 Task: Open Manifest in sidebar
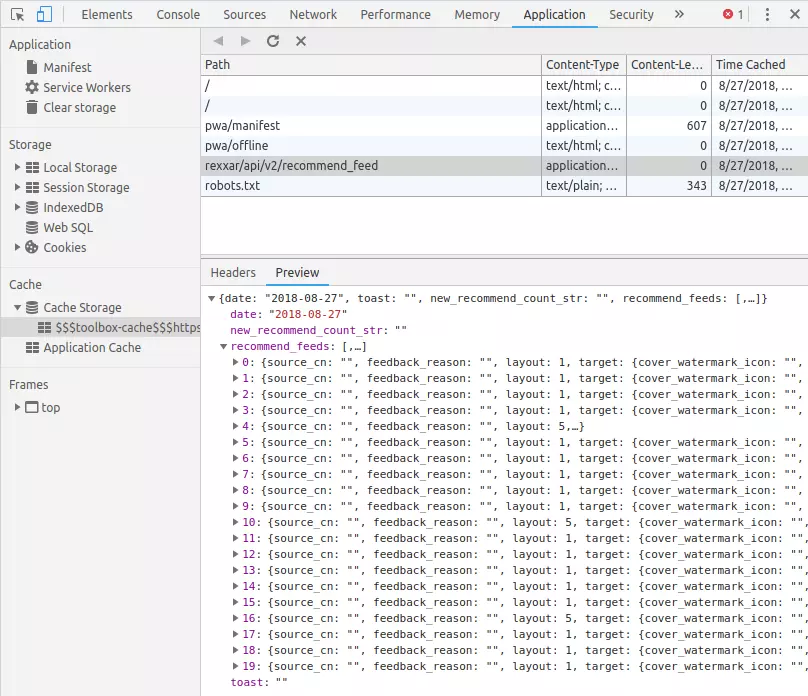tap(67, 67)
